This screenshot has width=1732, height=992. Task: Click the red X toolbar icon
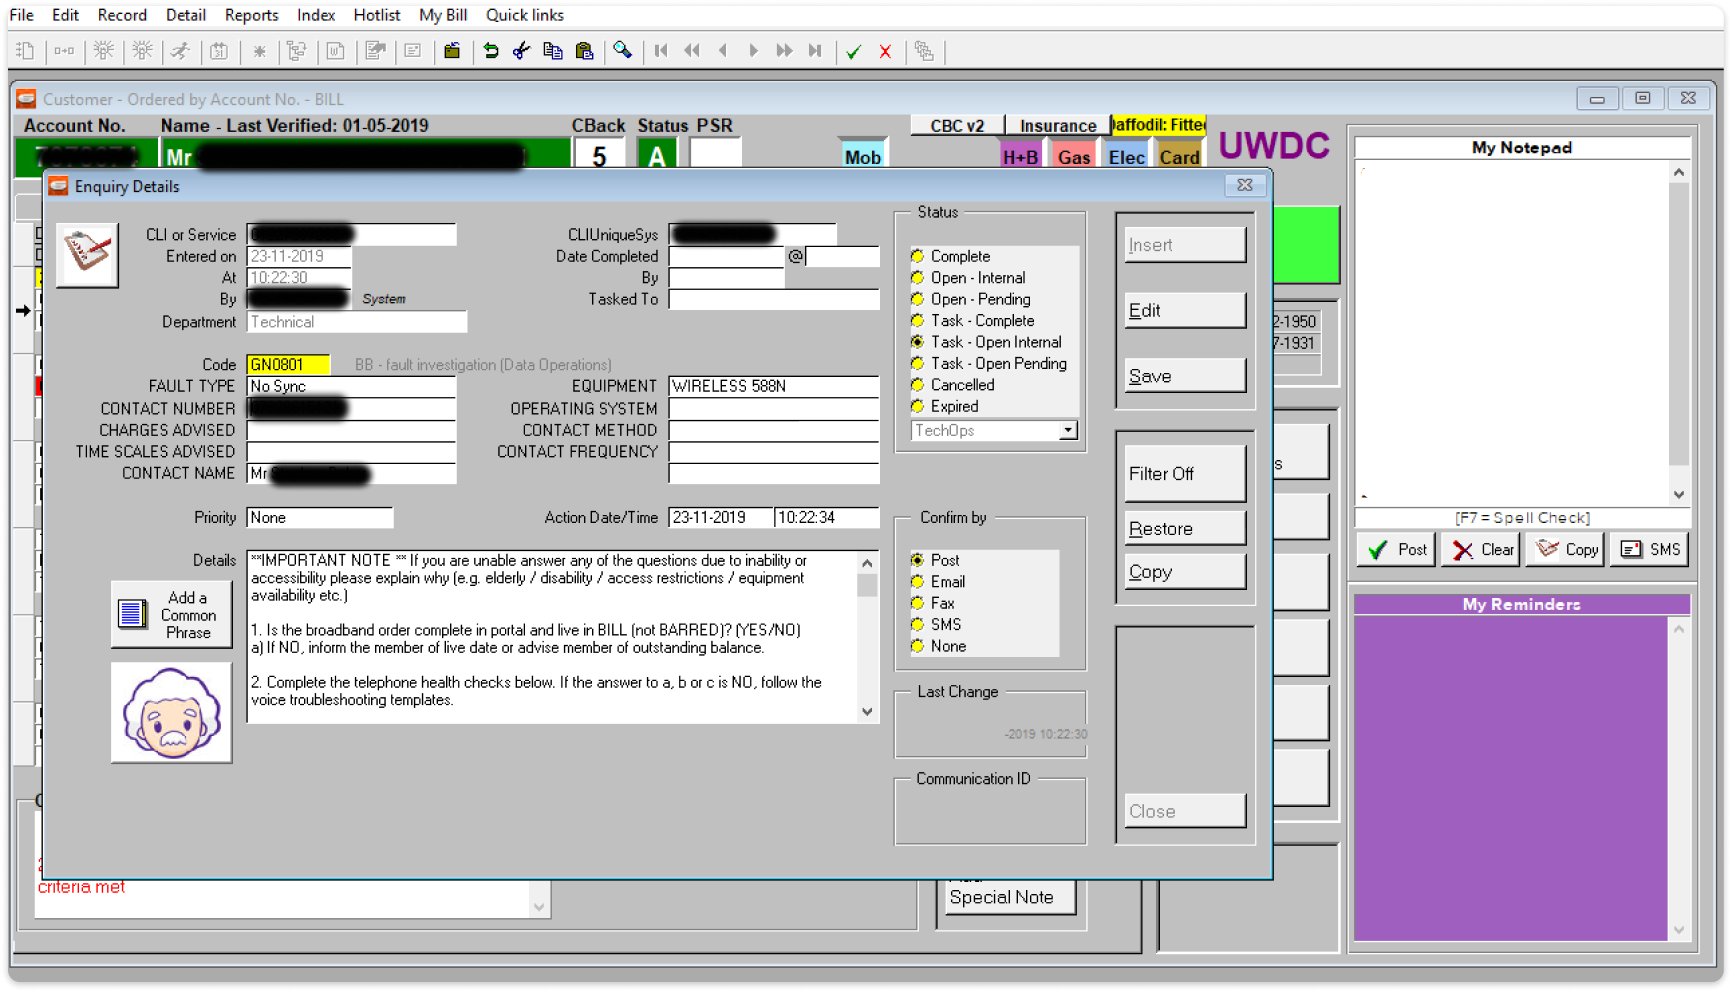(885, 52)
